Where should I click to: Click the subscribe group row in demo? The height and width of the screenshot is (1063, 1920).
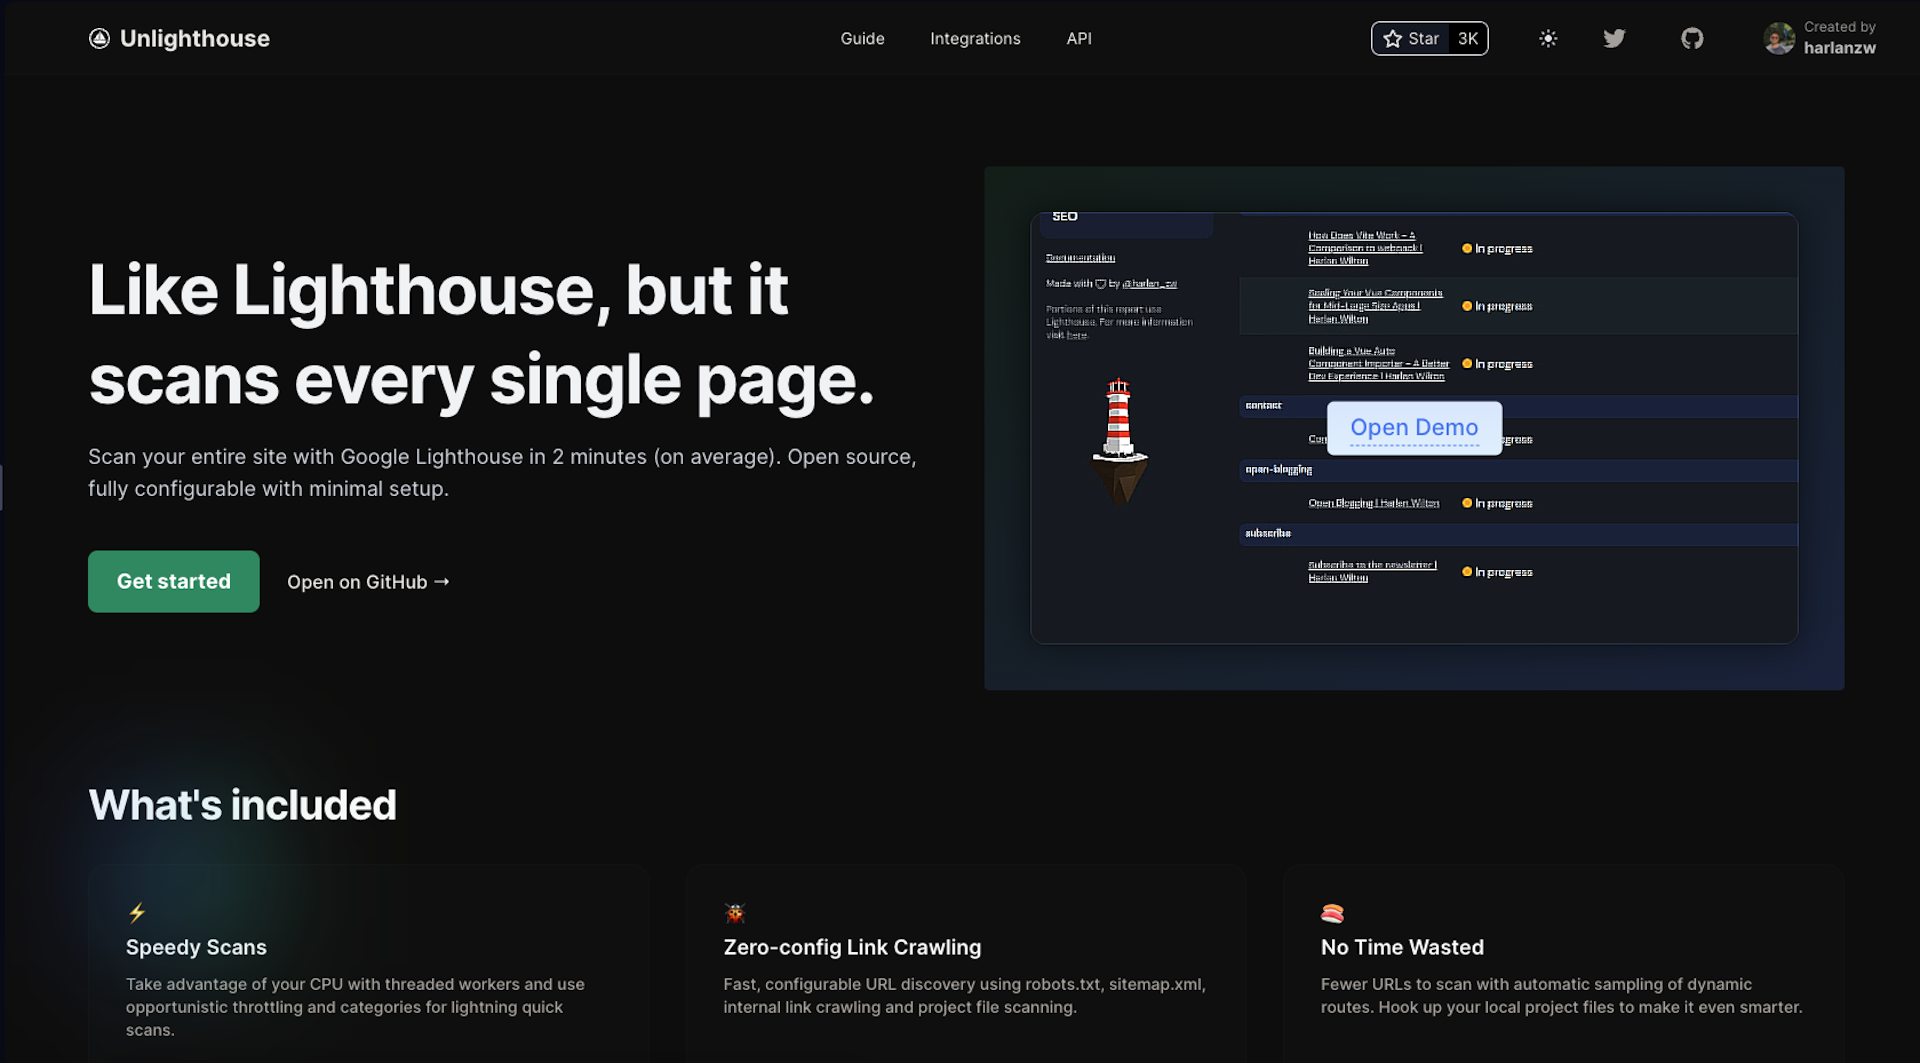[x=1518, y=534]
